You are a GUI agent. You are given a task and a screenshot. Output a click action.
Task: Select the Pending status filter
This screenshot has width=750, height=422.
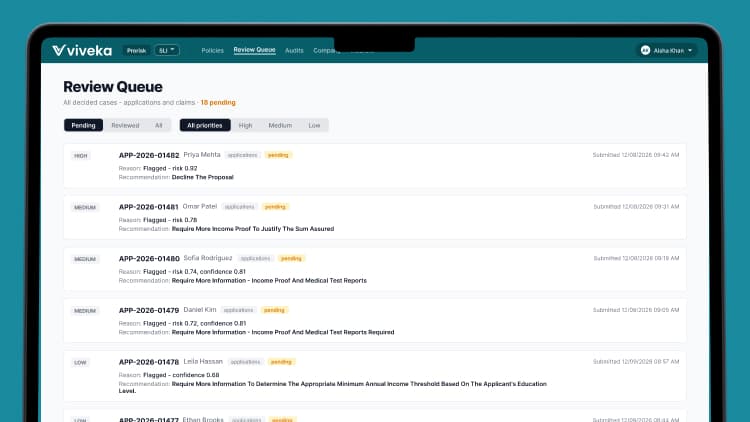click(x=83, y=125)
